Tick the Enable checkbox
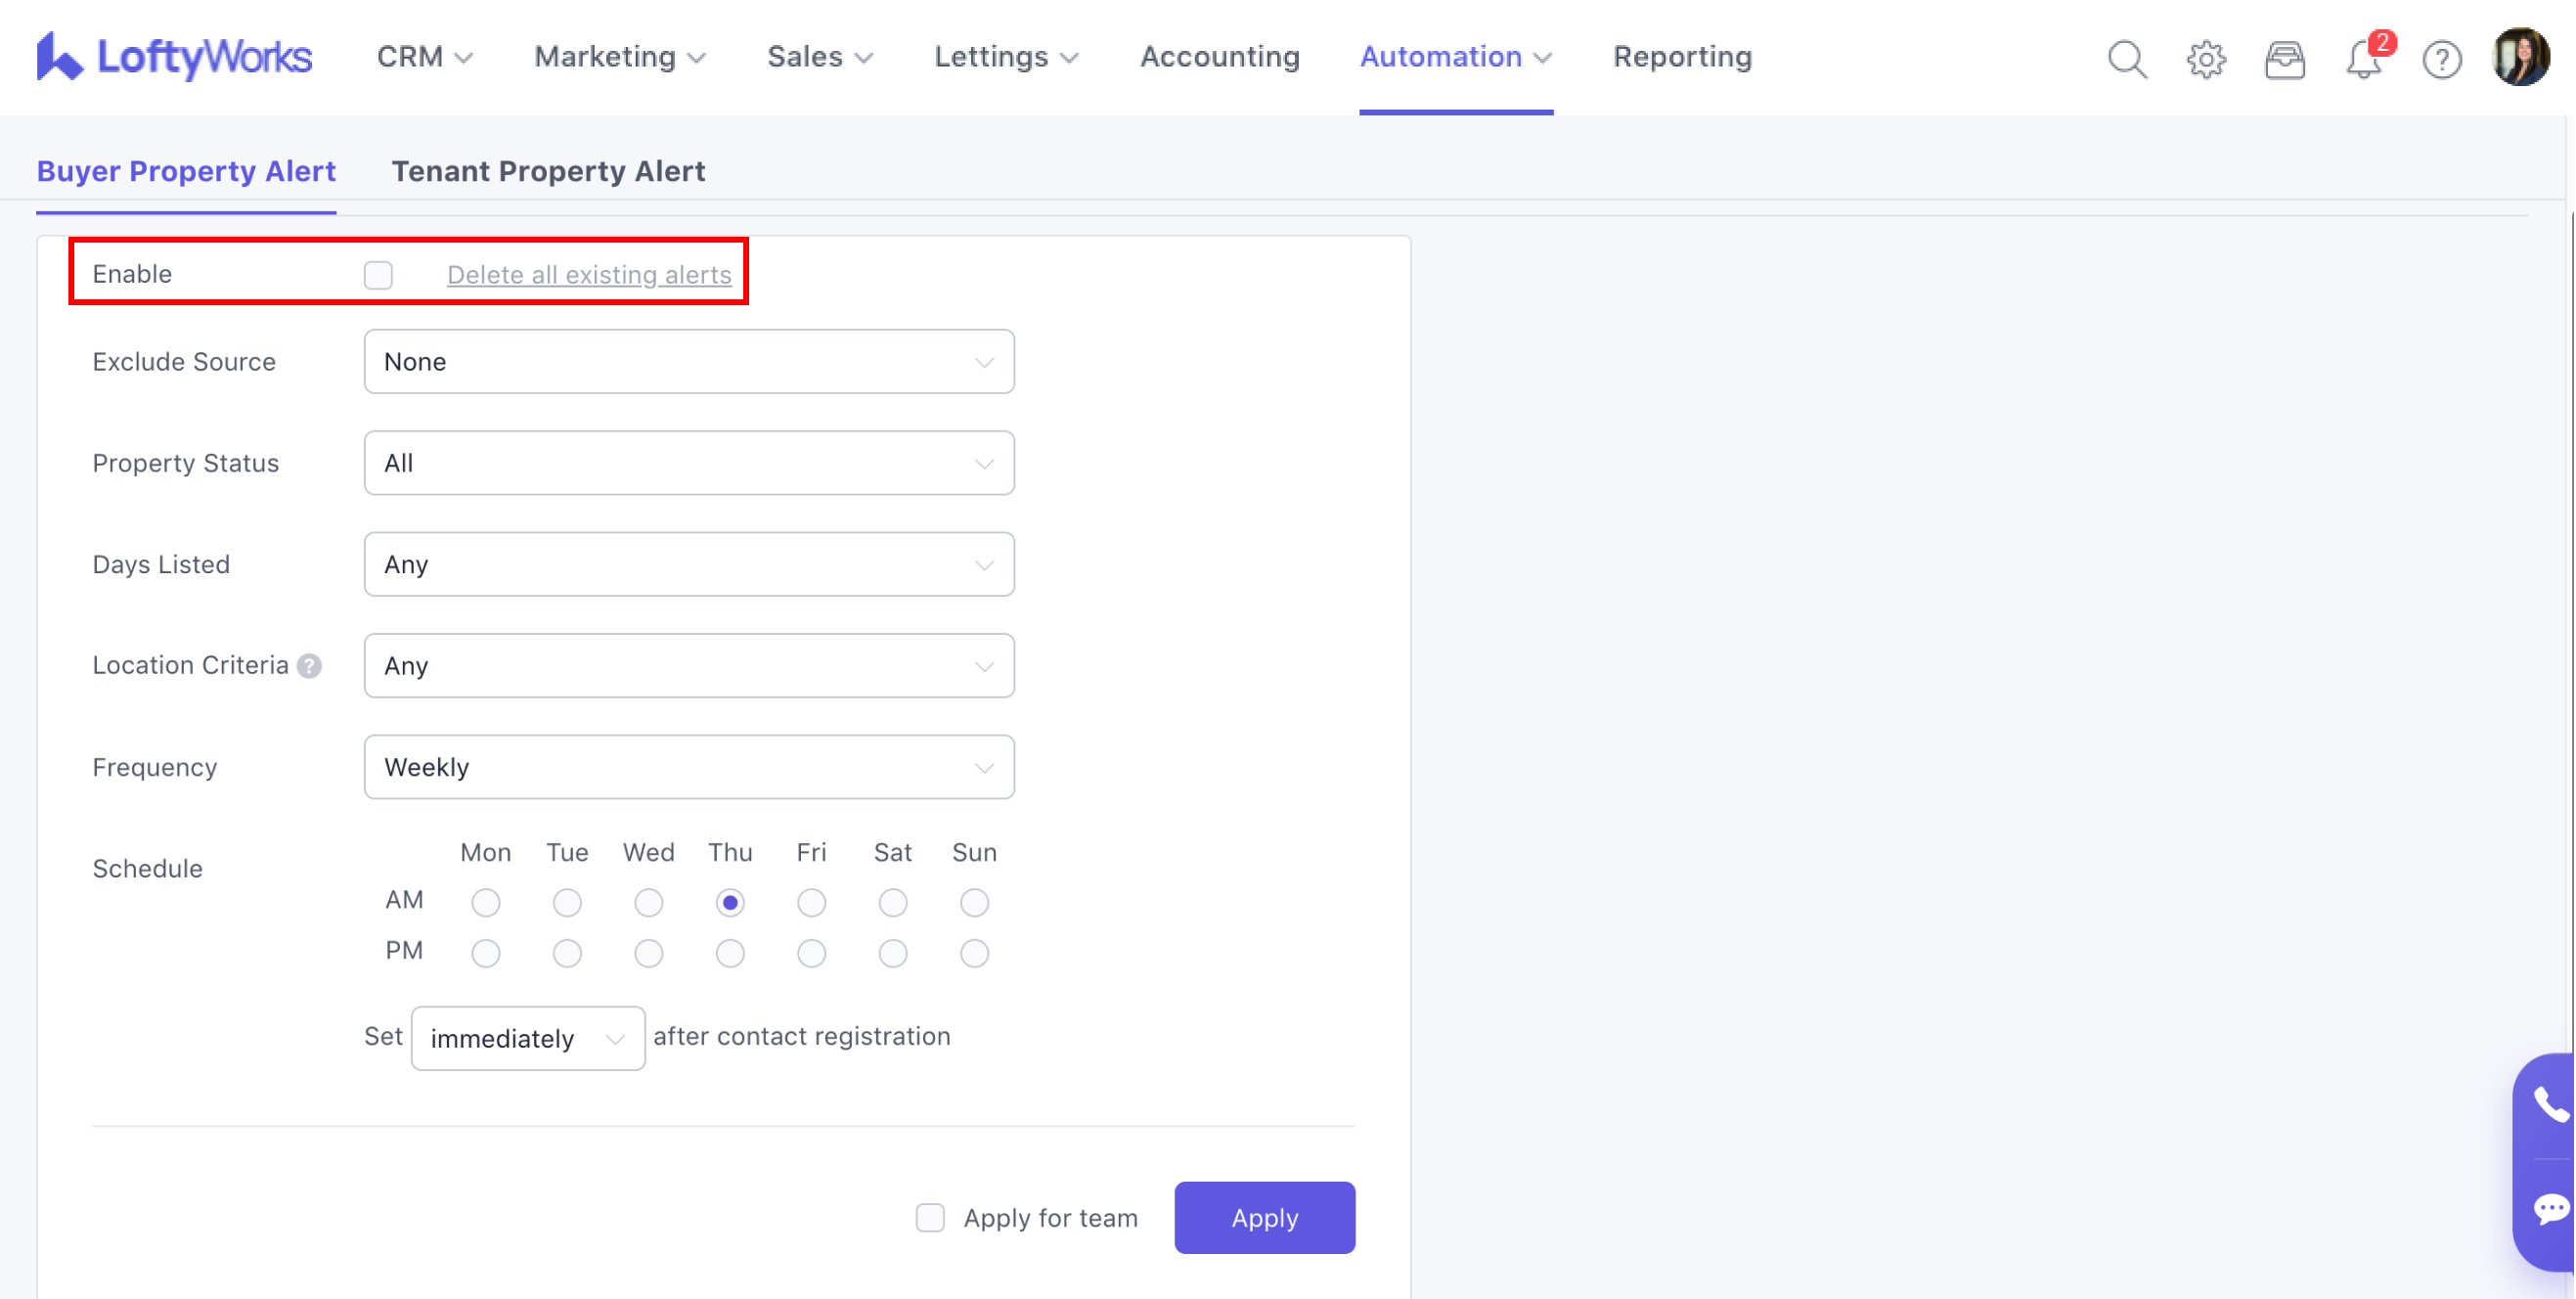Viewport: 2576px width, 1299px height. tap(378, 275)
